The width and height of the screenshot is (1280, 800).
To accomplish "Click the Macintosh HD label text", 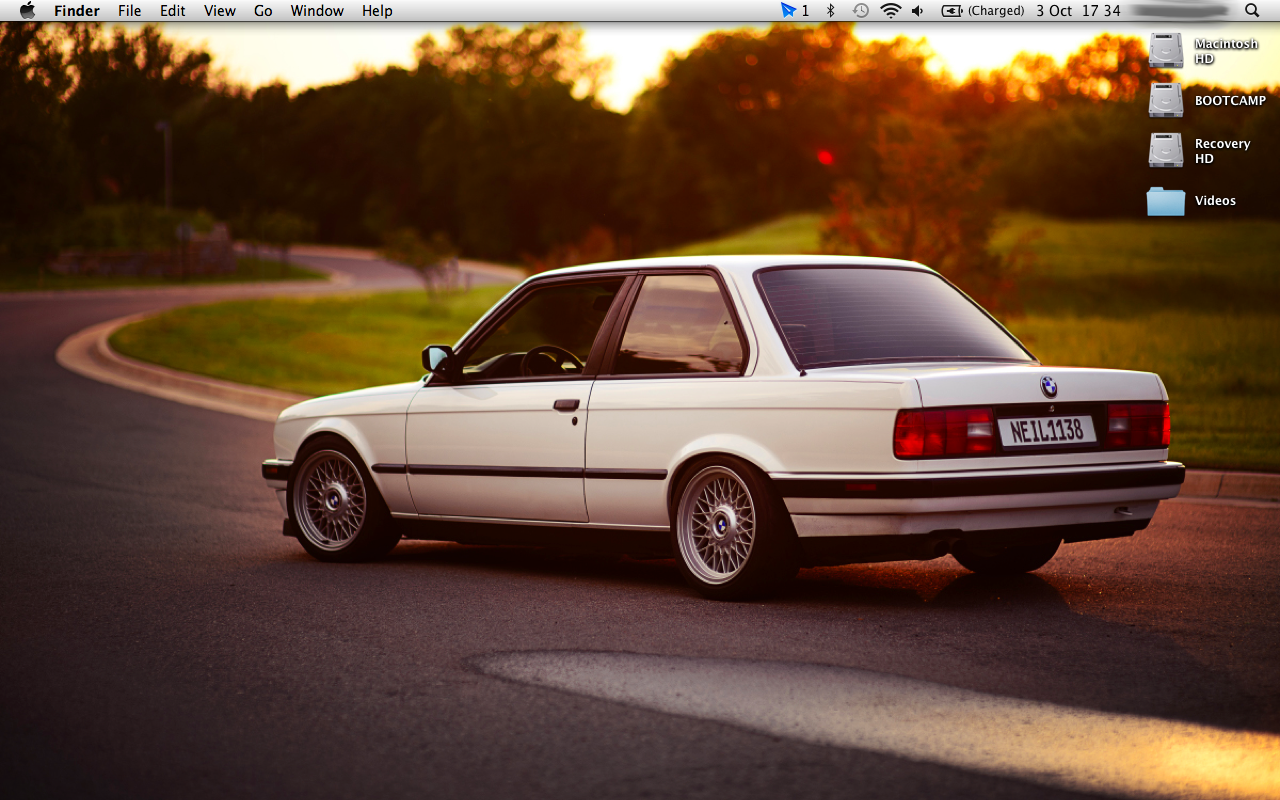I will click(1226, 51).
